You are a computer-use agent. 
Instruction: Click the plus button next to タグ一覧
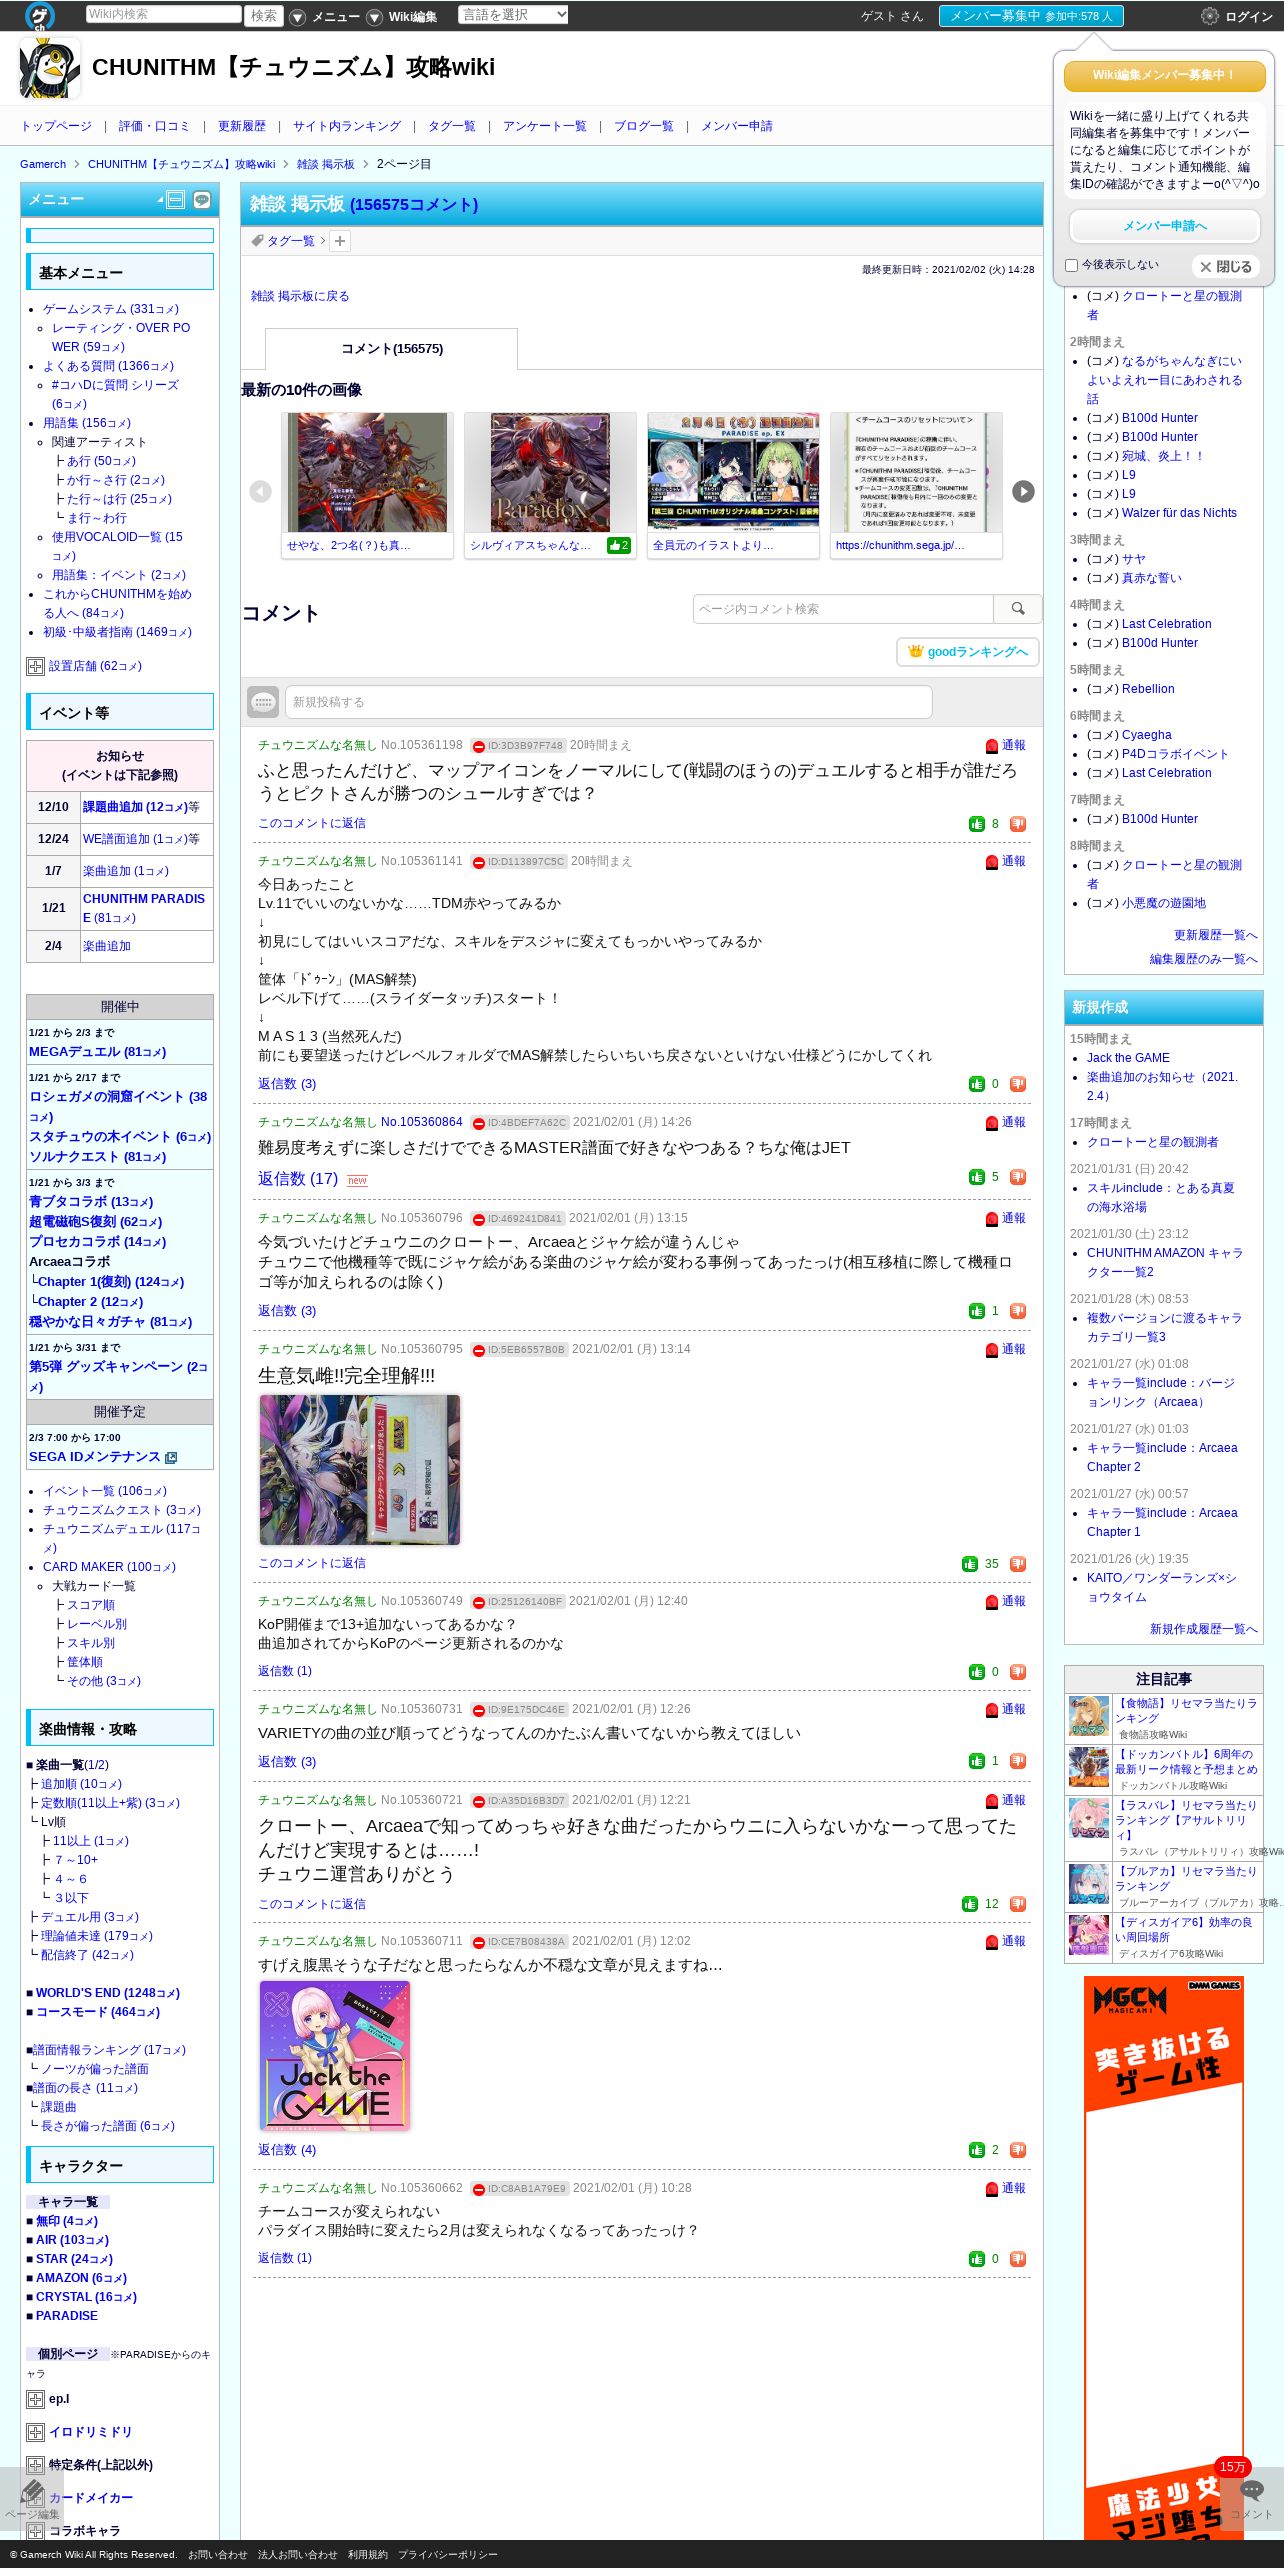point(340,241)
